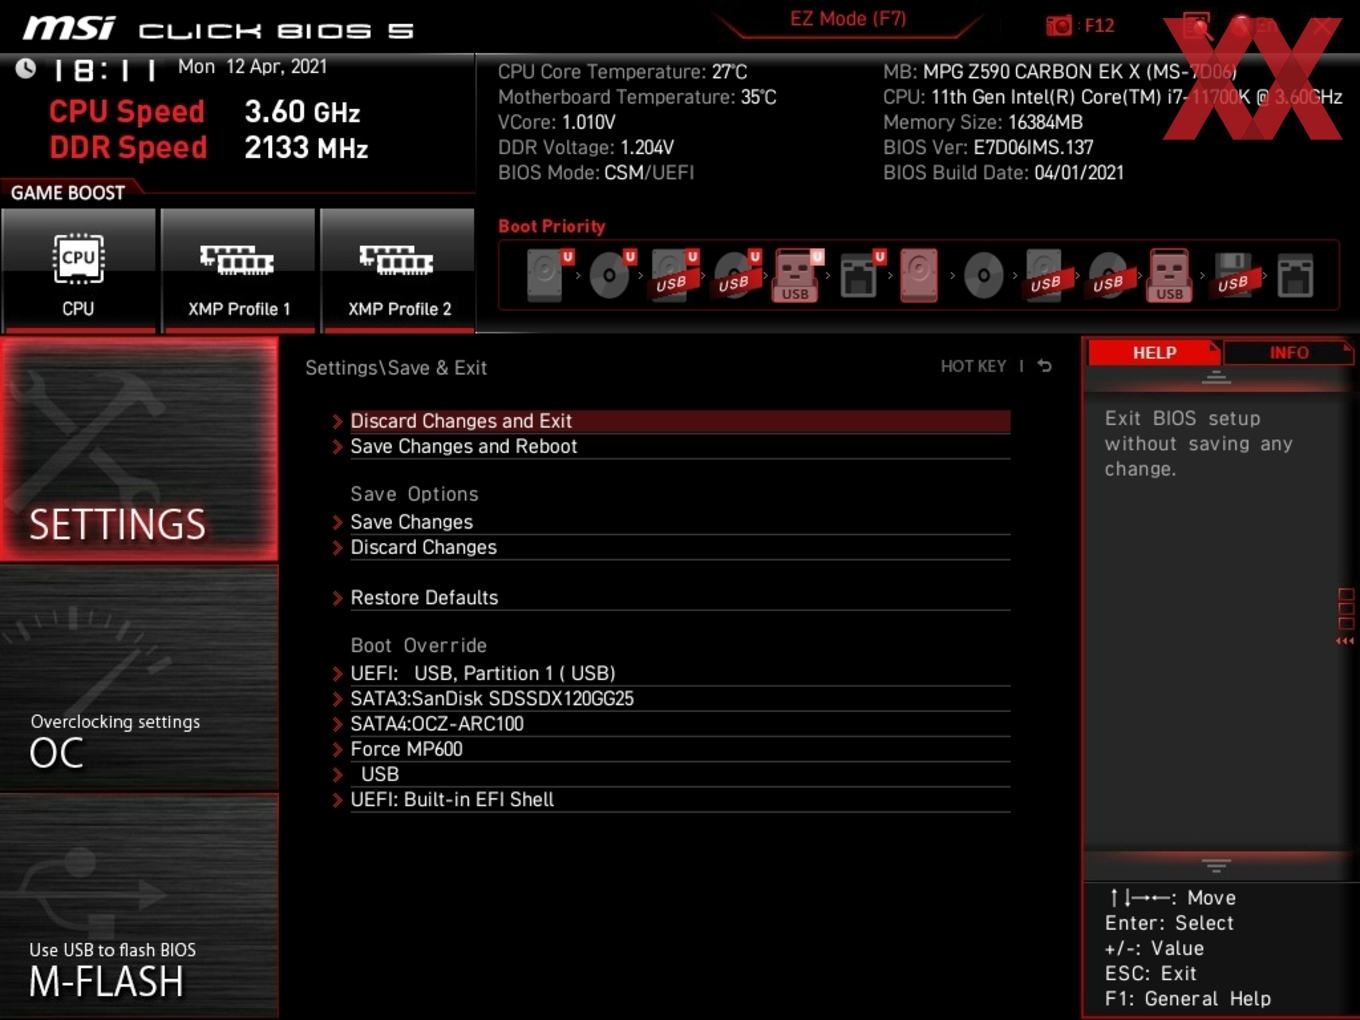This screenshot has height=1020, width=1360.
Task: Select the network boot icon with U badge
Action: coord(860,275)
